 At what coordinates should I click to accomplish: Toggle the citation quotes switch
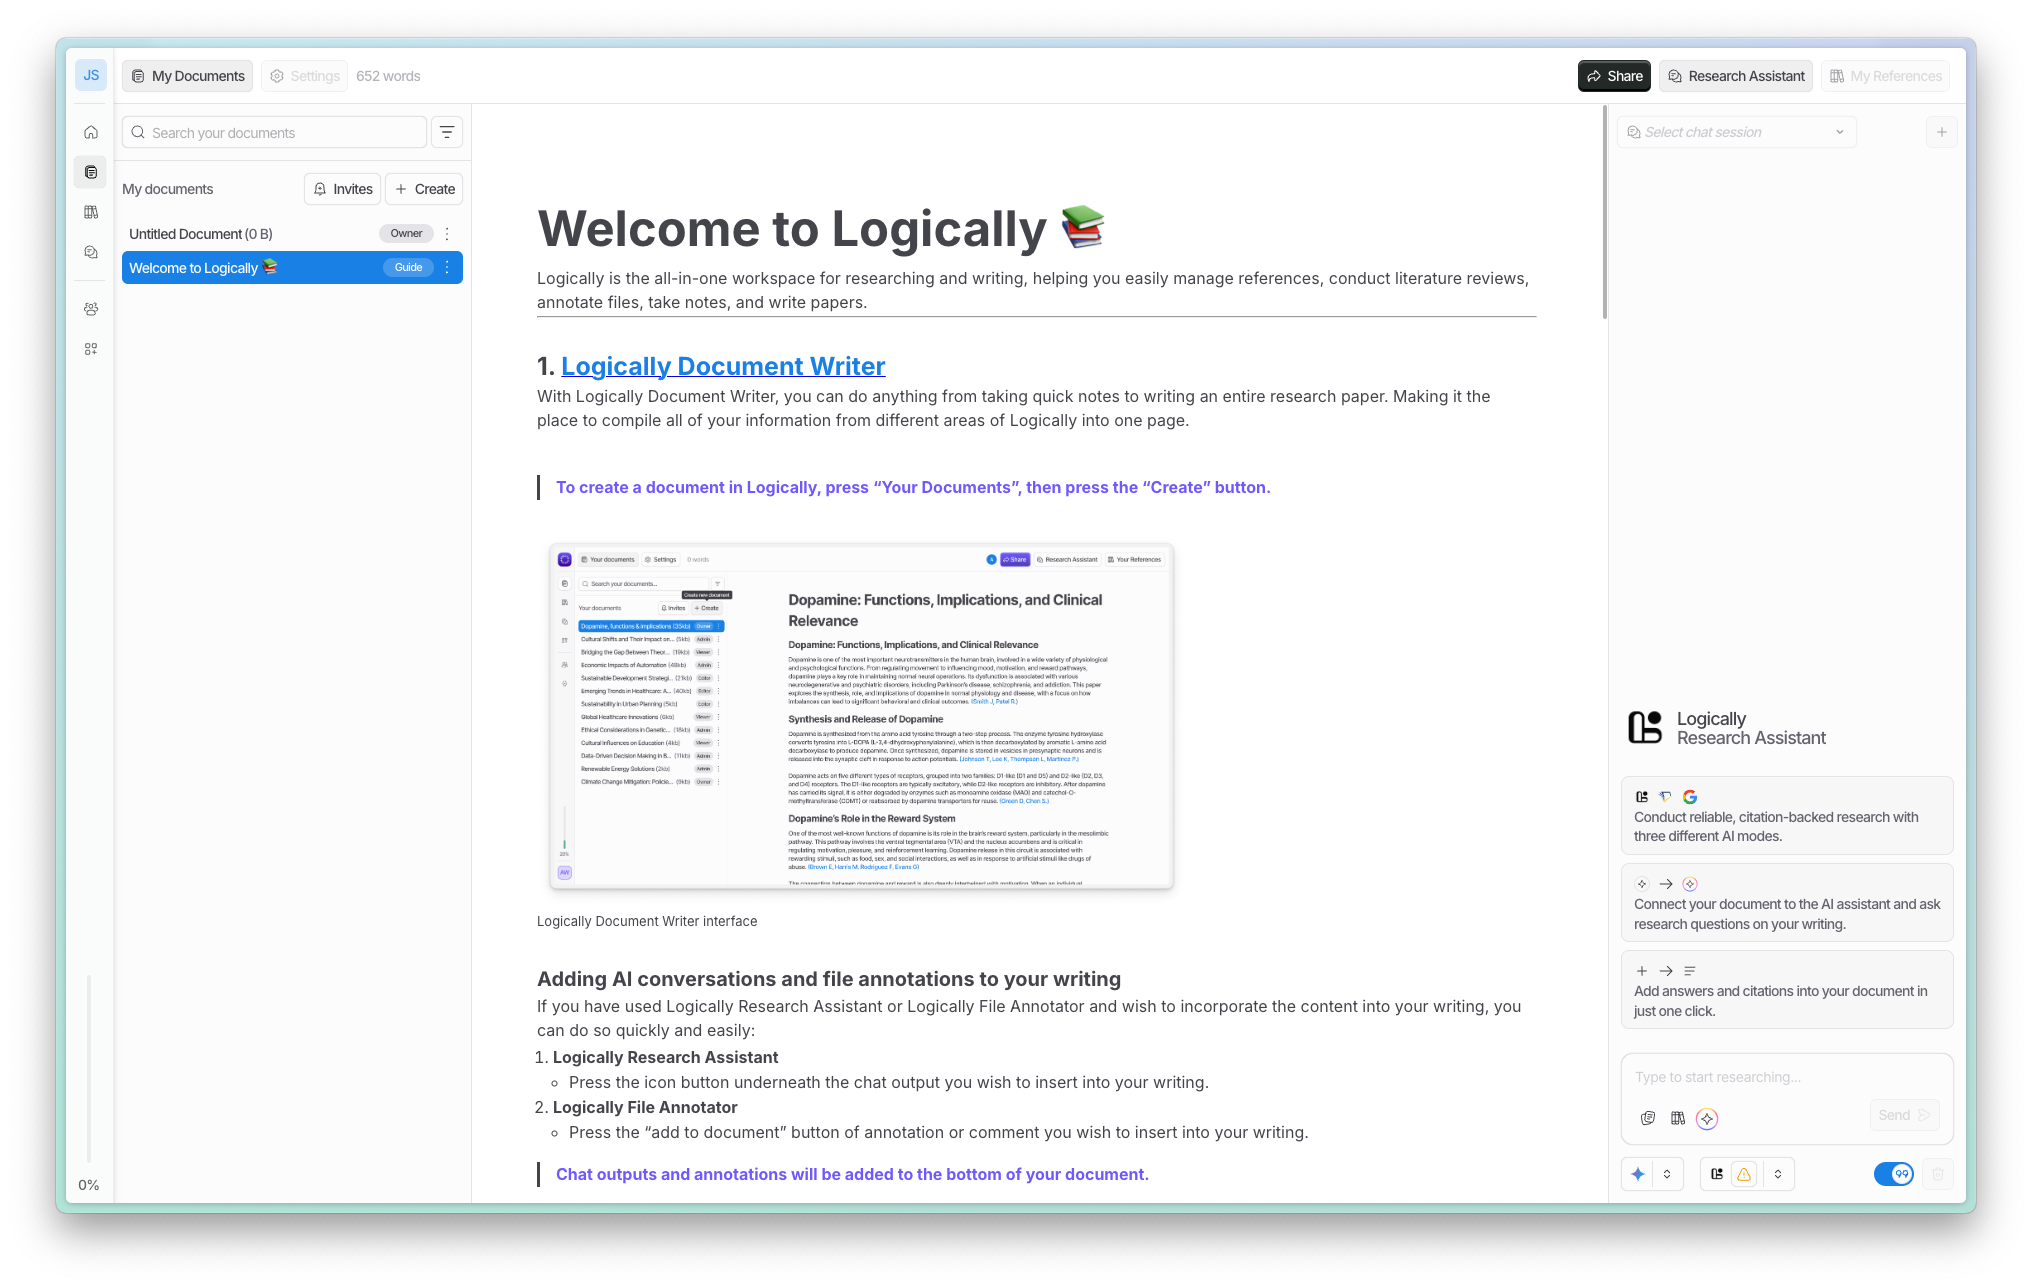coord(1893,1174)
